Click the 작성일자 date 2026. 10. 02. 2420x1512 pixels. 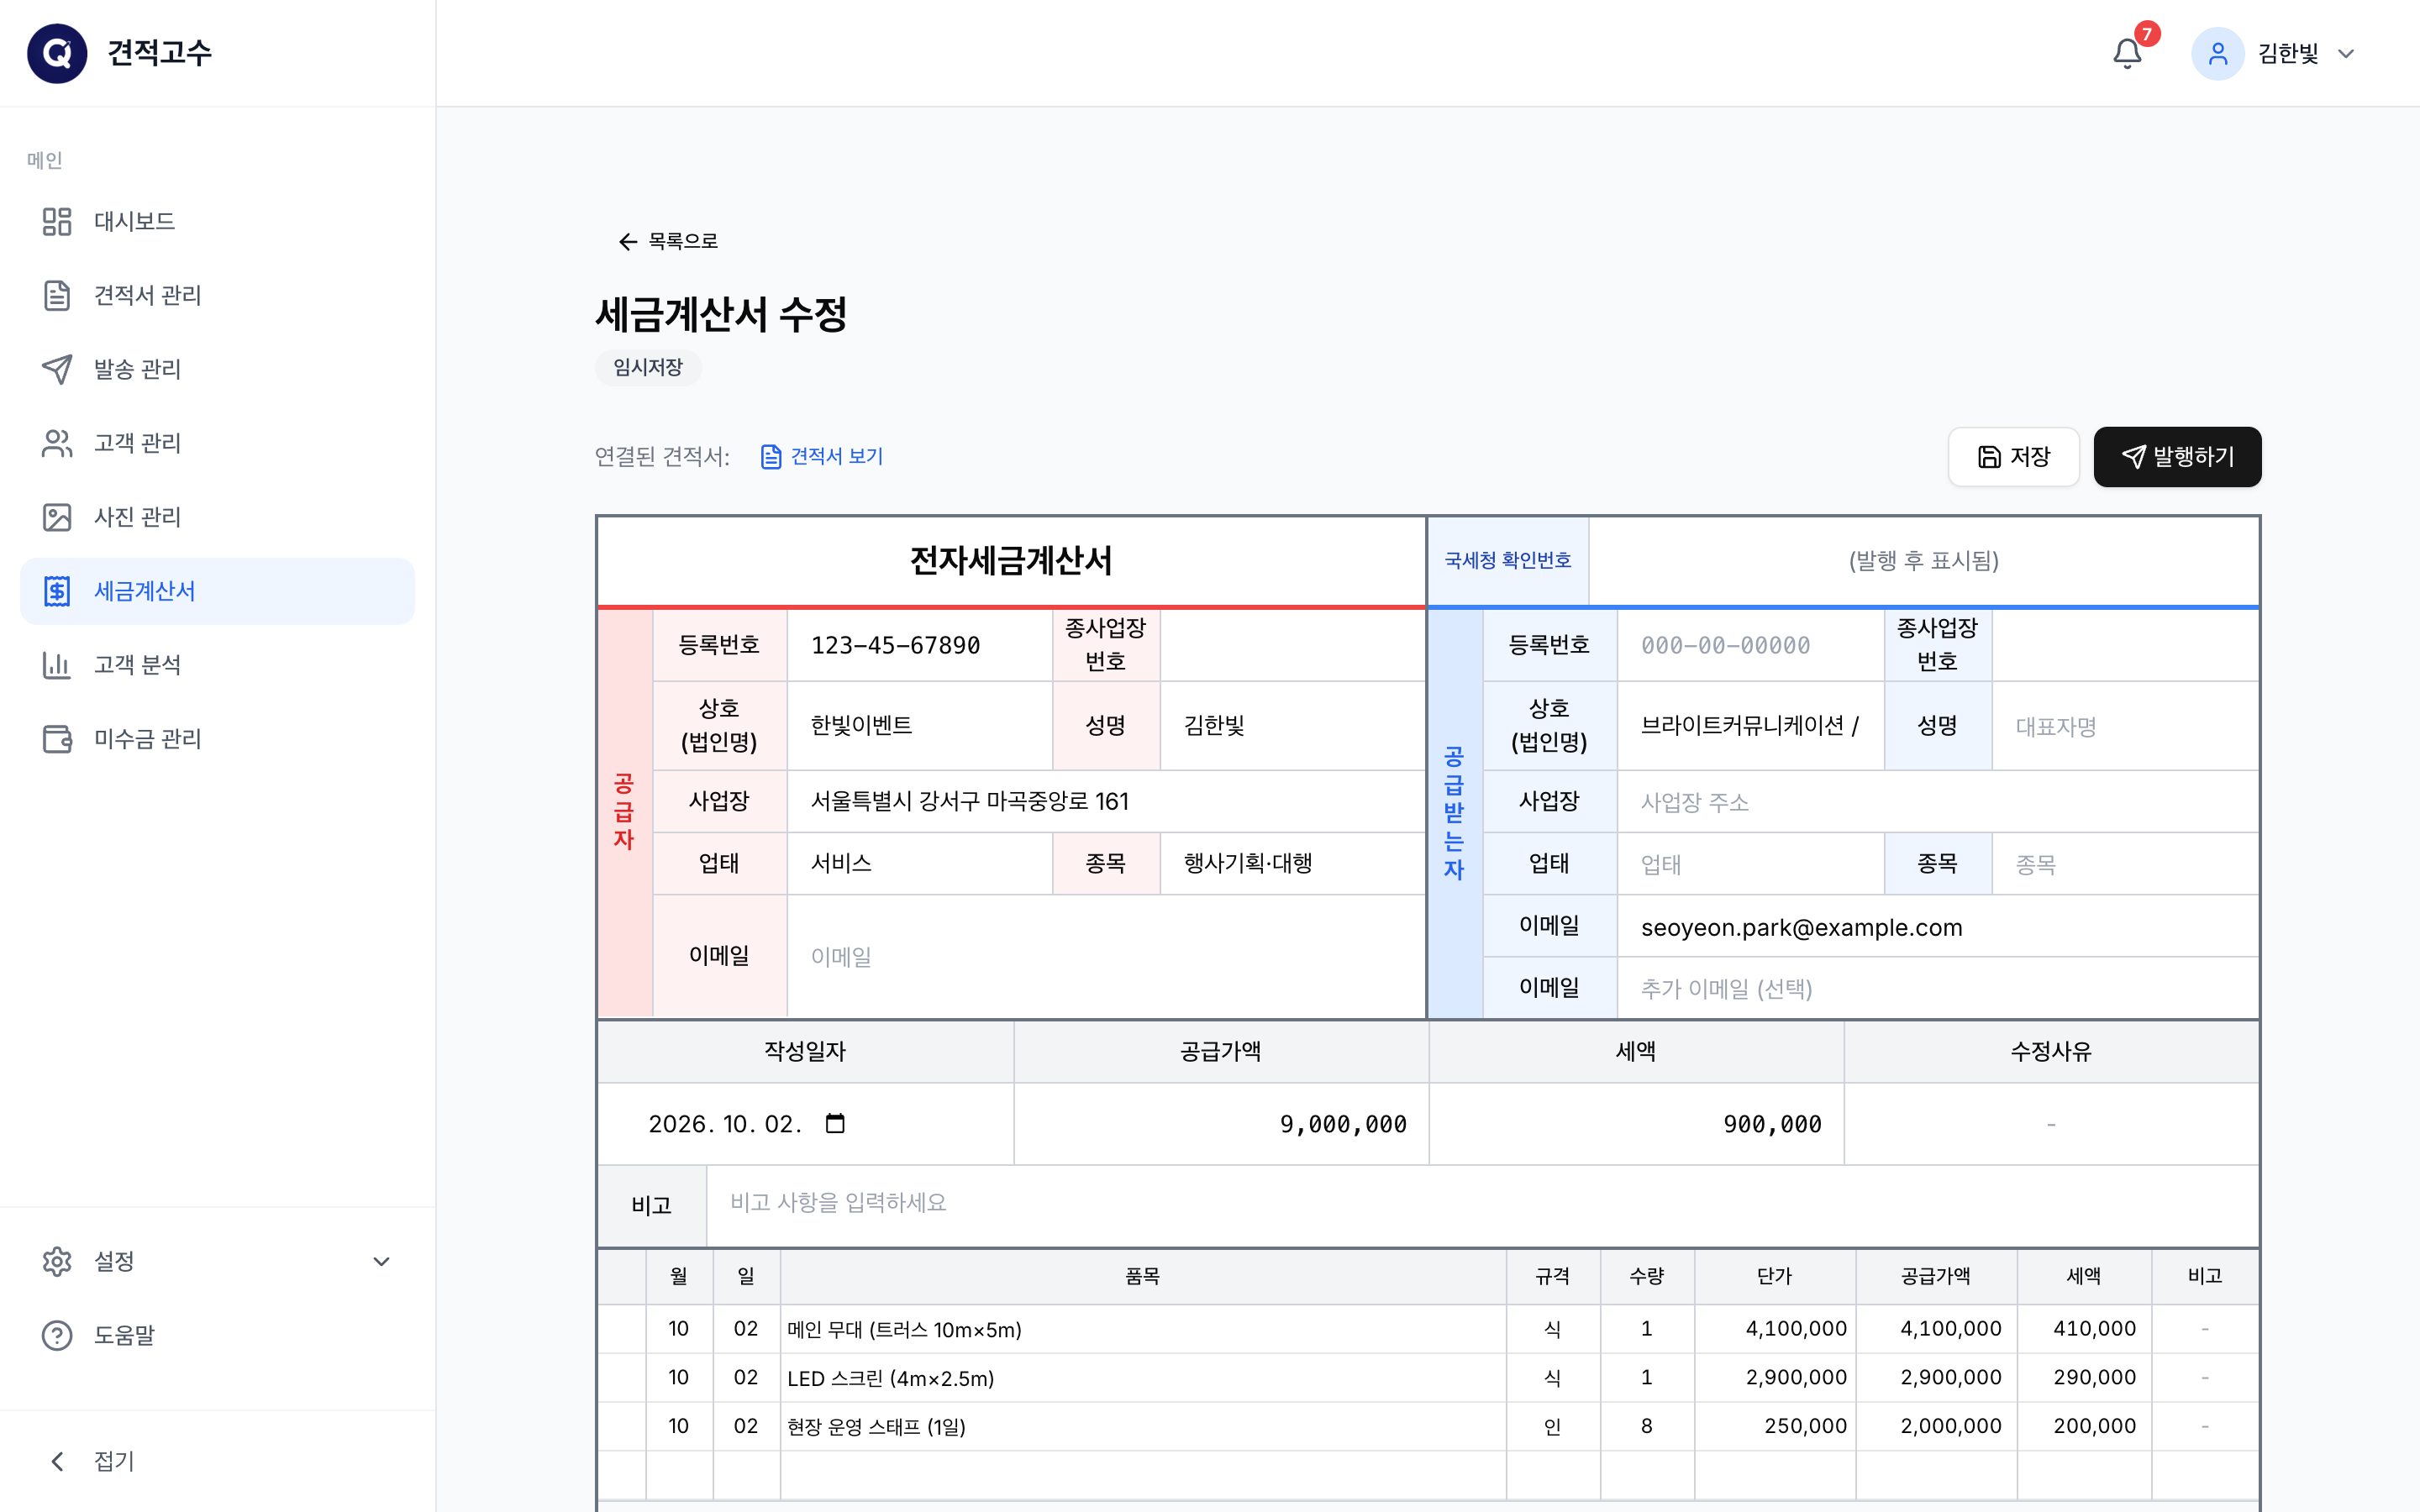point(725,1124)
